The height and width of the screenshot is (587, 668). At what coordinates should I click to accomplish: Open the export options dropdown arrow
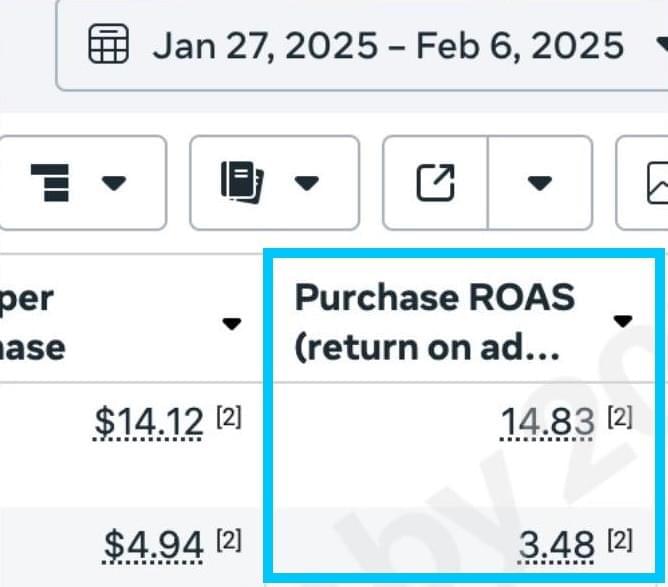(540, 183)
